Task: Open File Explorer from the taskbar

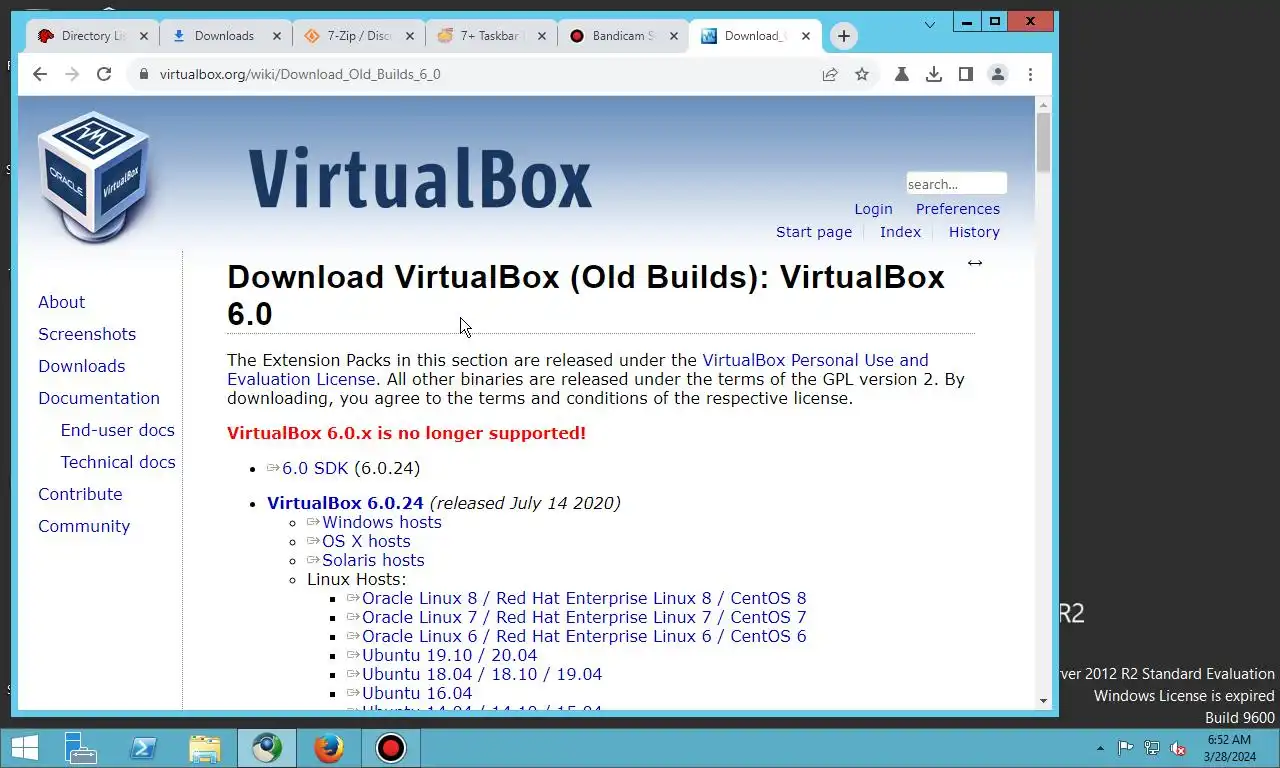Action: tap(205, 748)
